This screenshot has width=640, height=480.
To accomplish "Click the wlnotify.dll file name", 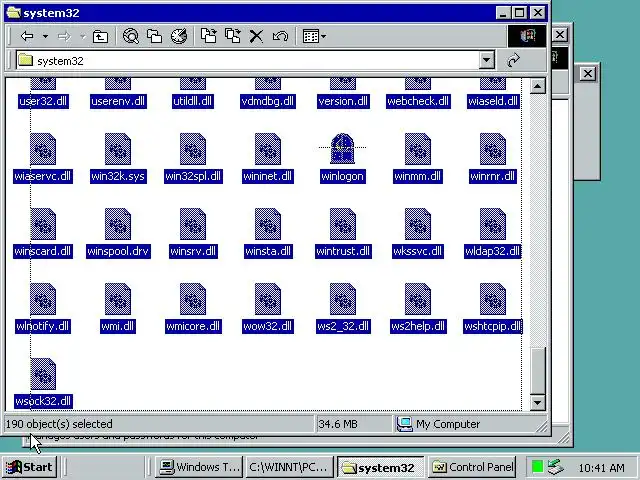I will click(x=43, y=326).
